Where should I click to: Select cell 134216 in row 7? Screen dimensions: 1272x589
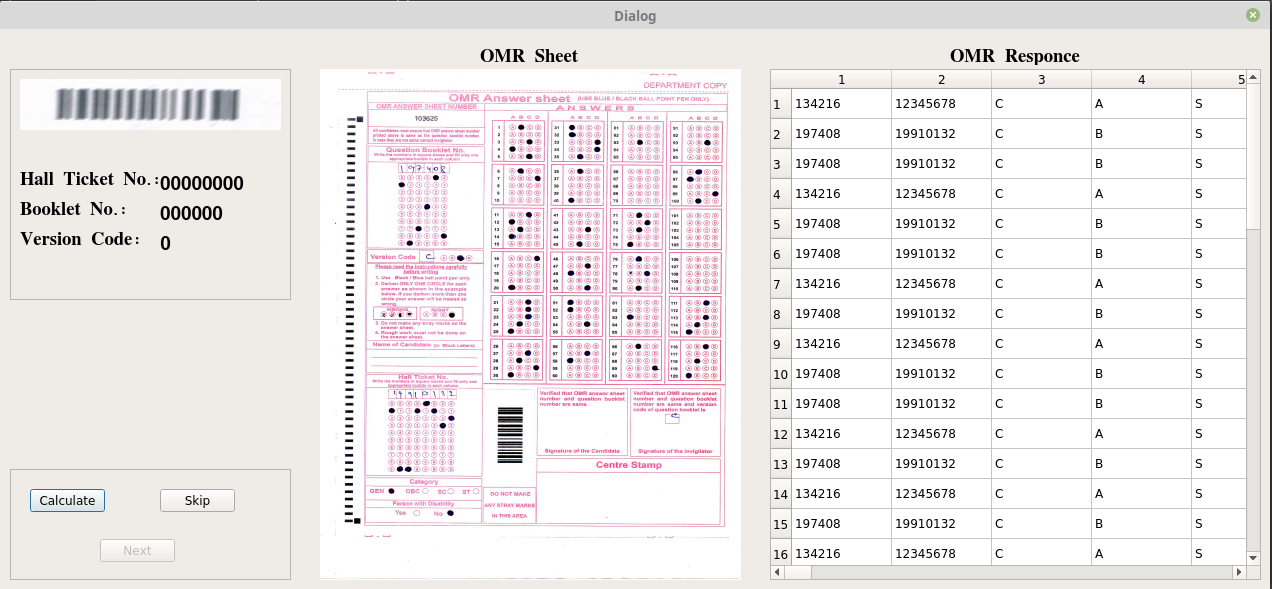point(841,284)
